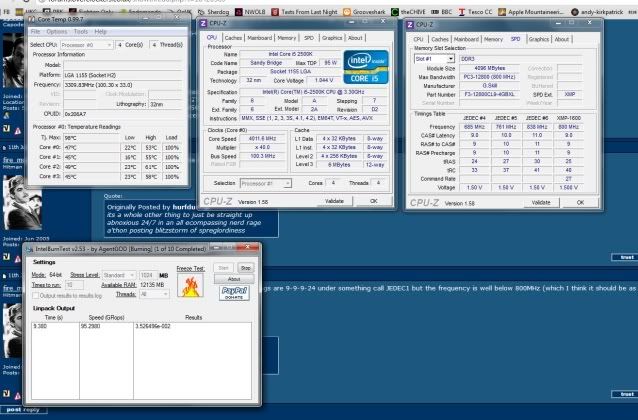Open the Selection Processor #1 dropdown in CPU-Z
Image resolution: width=638 pixels, height=420 pixels.
pos(265,184)
